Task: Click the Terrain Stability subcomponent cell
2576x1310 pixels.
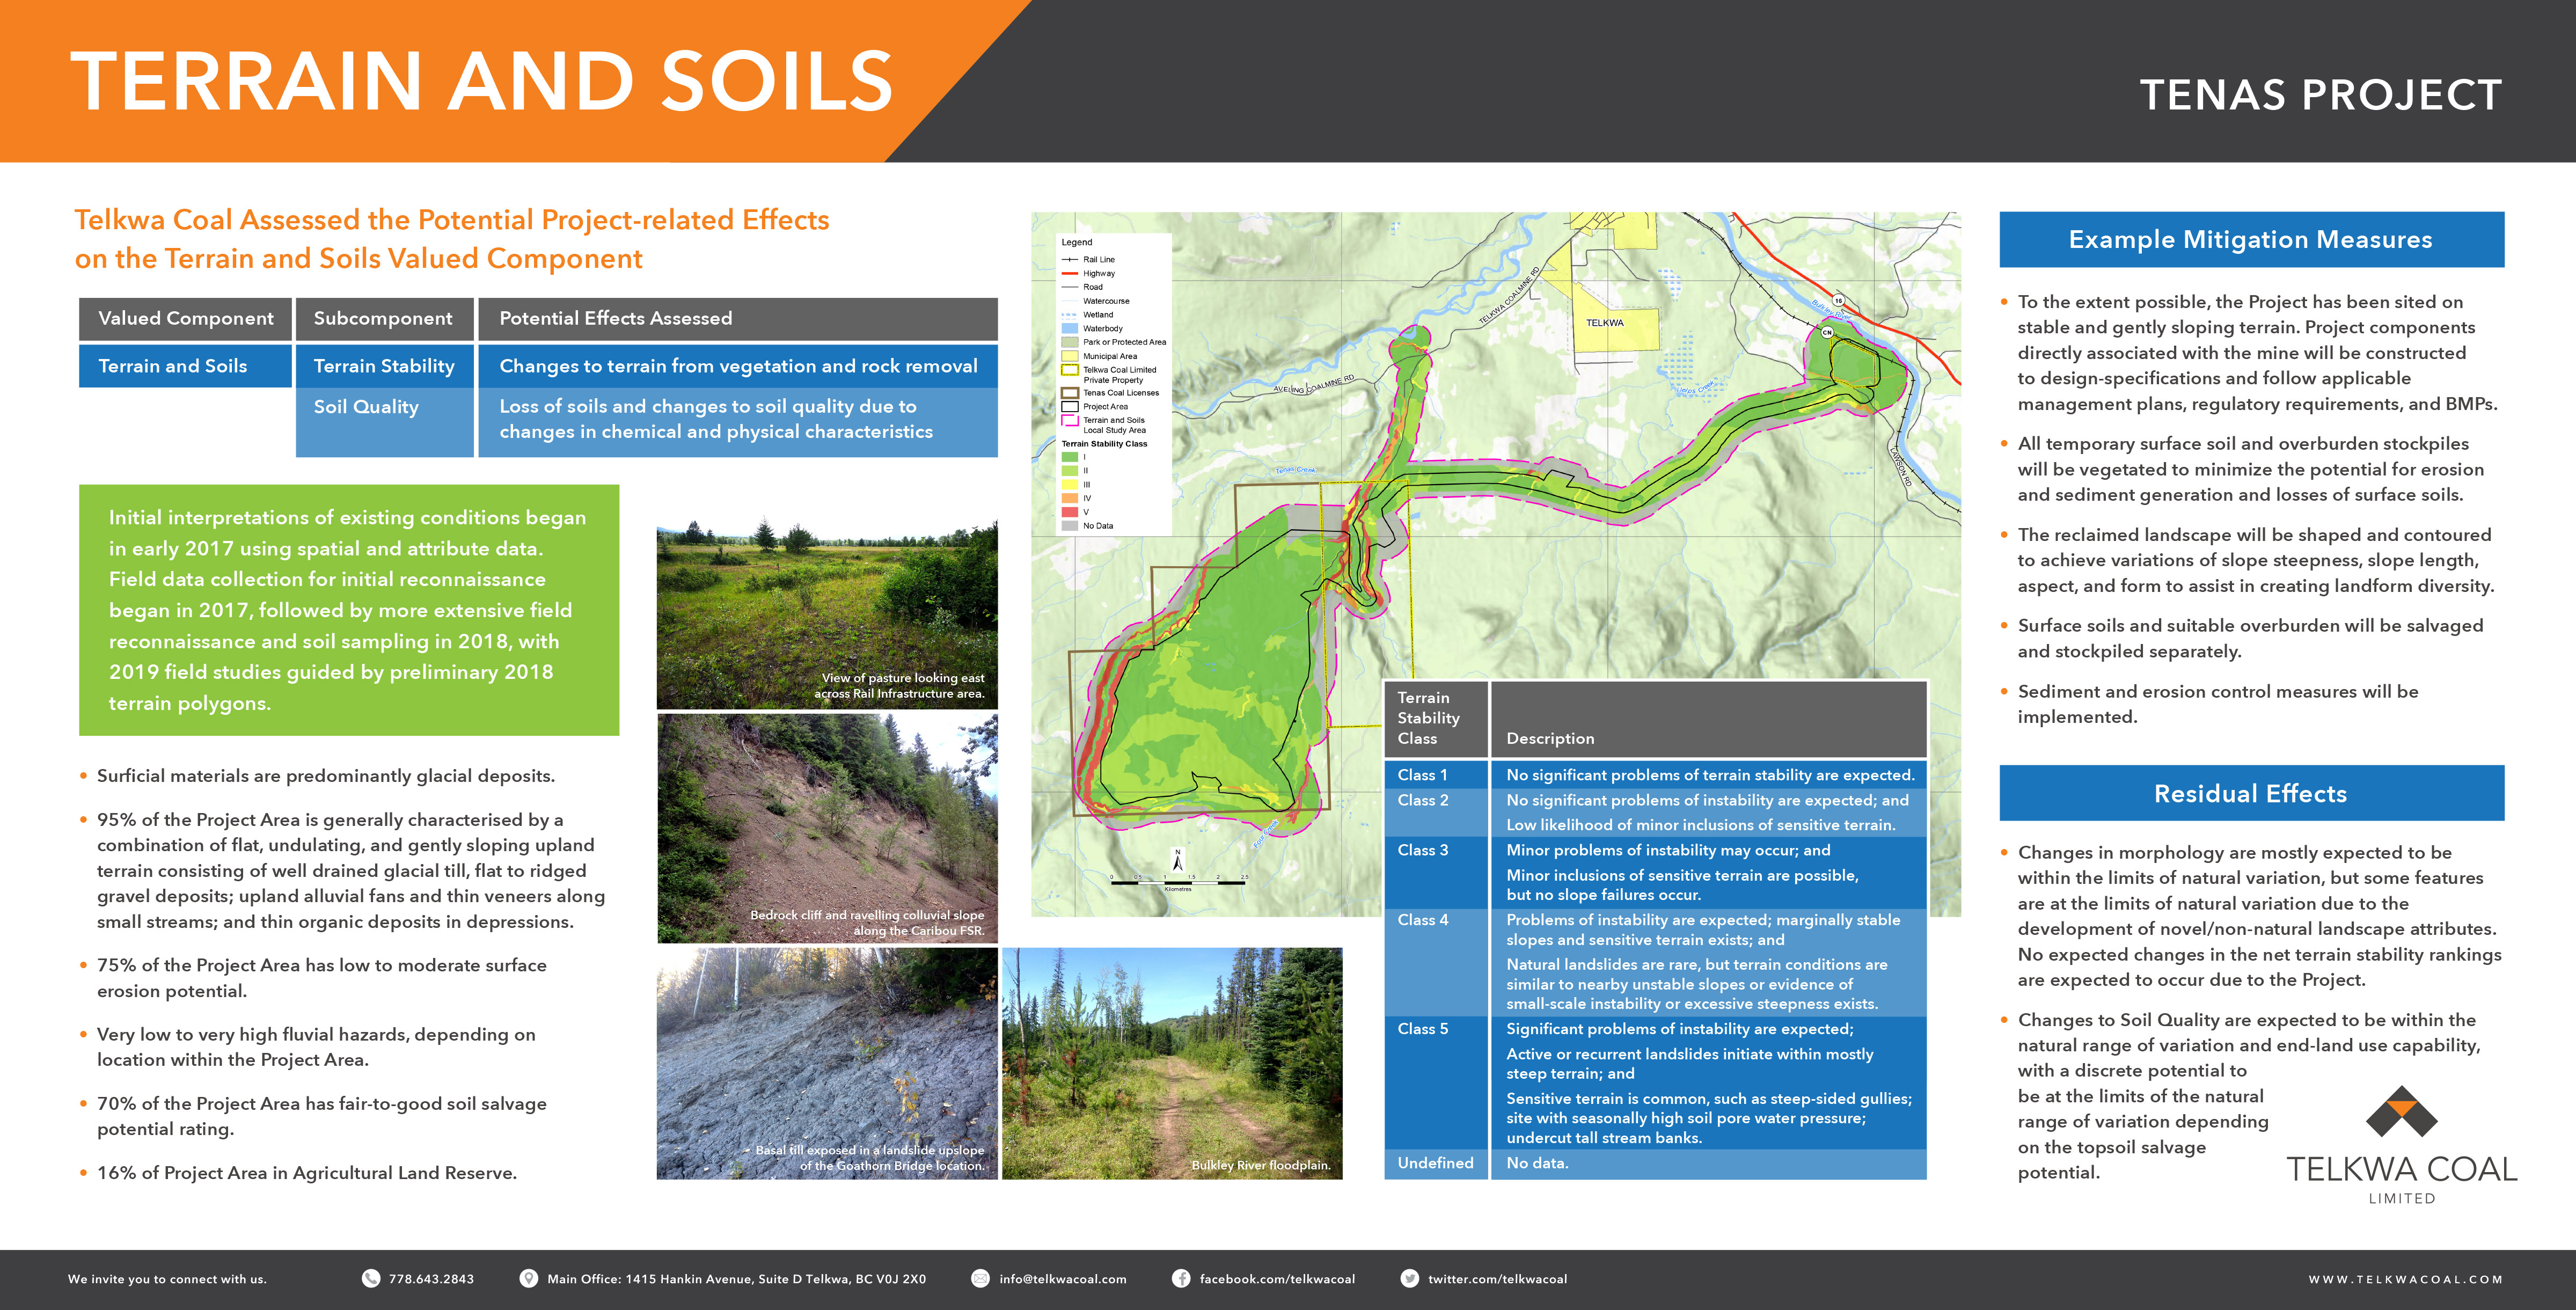Action: 384,366
